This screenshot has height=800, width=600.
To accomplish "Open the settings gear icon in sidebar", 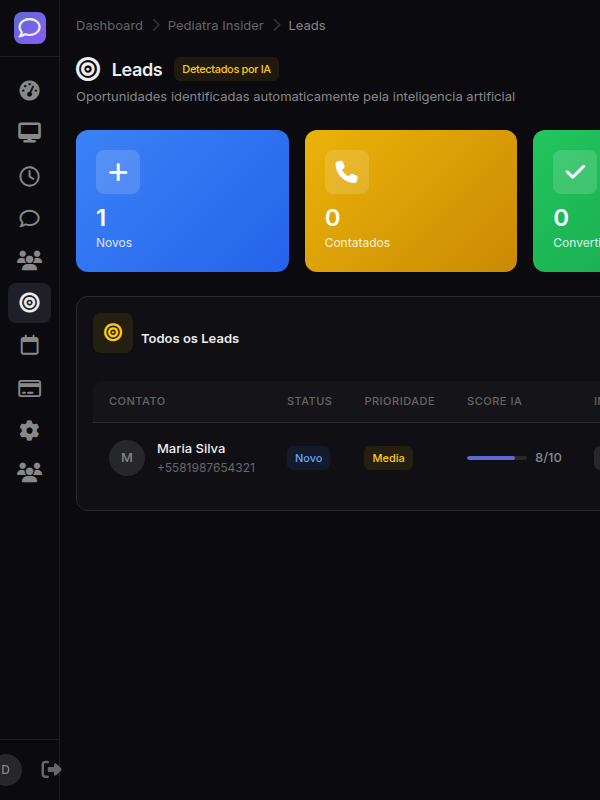I will tap(30, 430).
